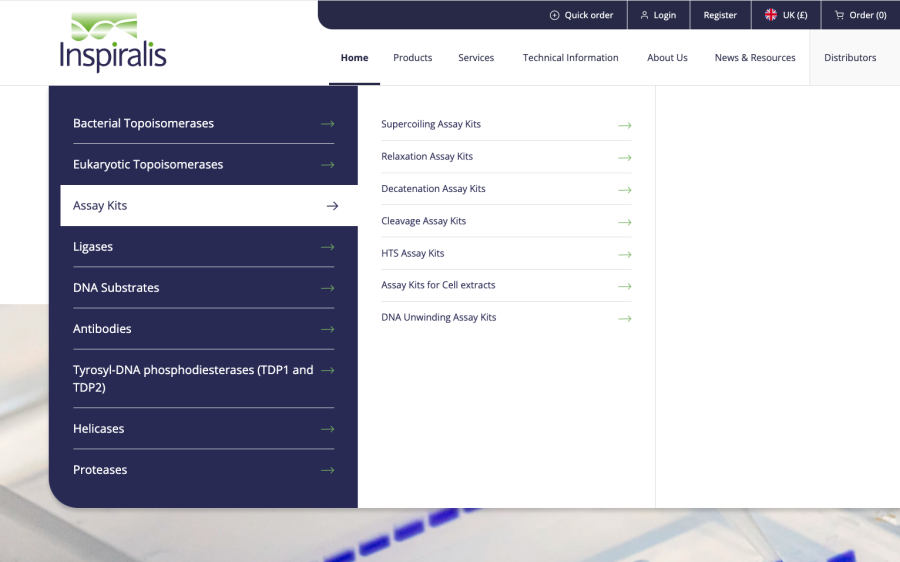Open the Helicases category

pyautogui.click(x=203, y=428)
